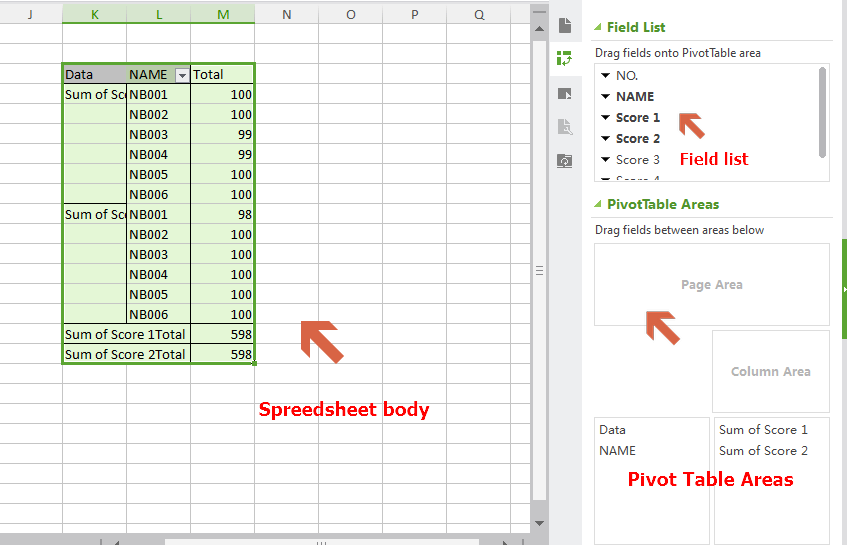Click the Sum of Score 2Total row label
The width and height of the screenshot is (847, 545).
126,354
